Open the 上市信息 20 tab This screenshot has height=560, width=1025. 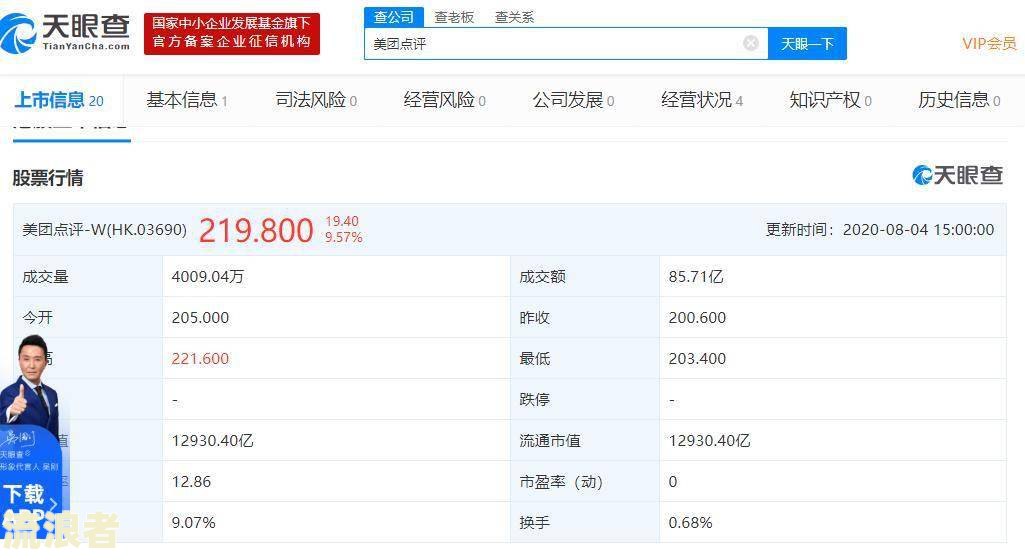click(x=59, y=100)
